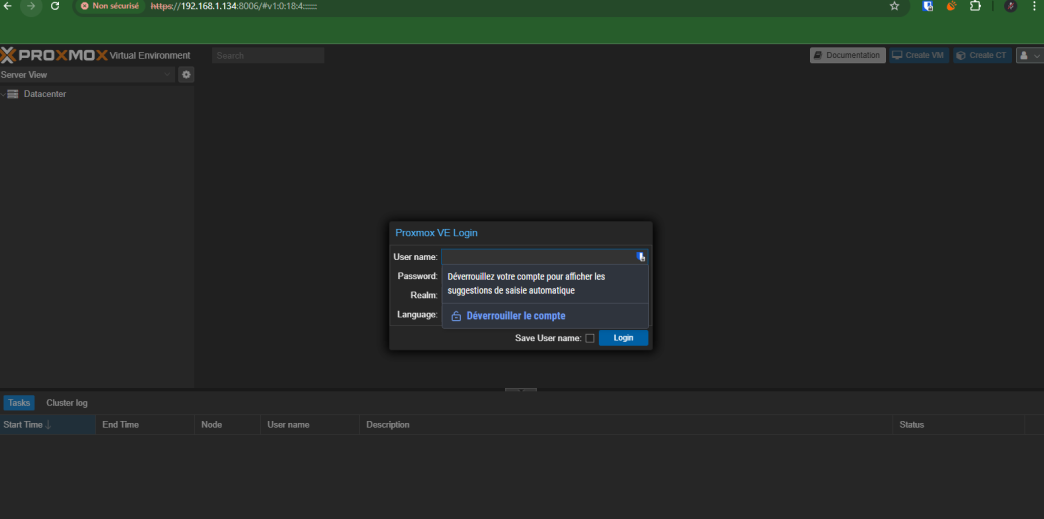Click the Proxmox logo

tap(54, 56)
